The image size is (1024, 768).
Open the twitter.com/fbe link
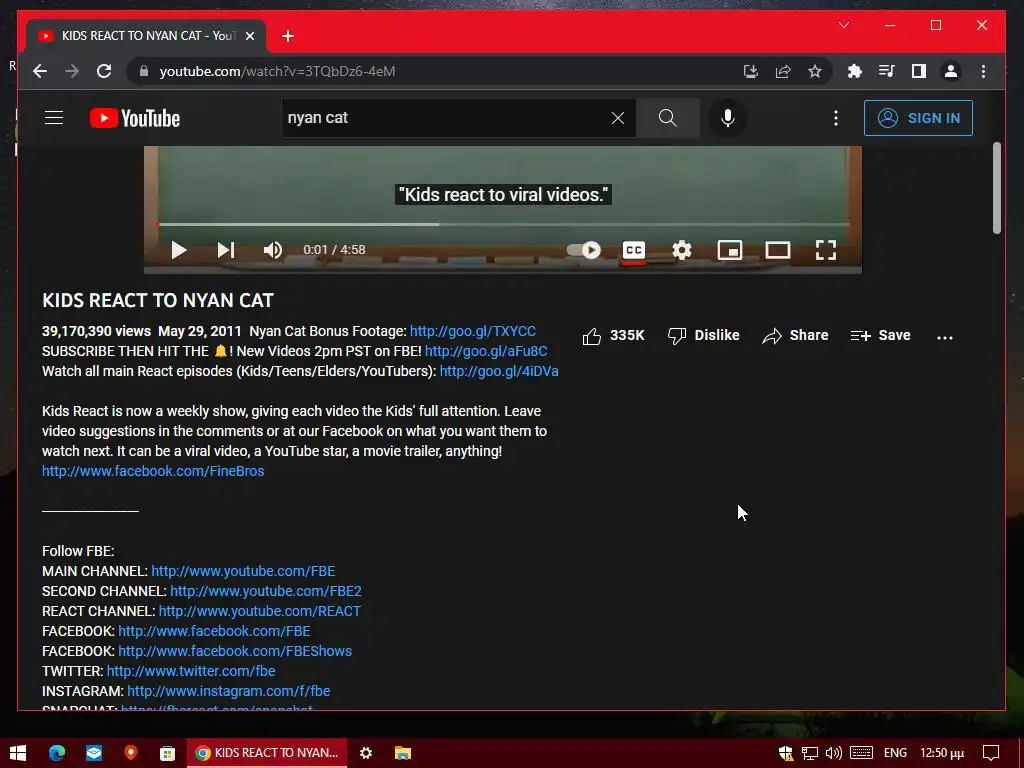(191, 671)
